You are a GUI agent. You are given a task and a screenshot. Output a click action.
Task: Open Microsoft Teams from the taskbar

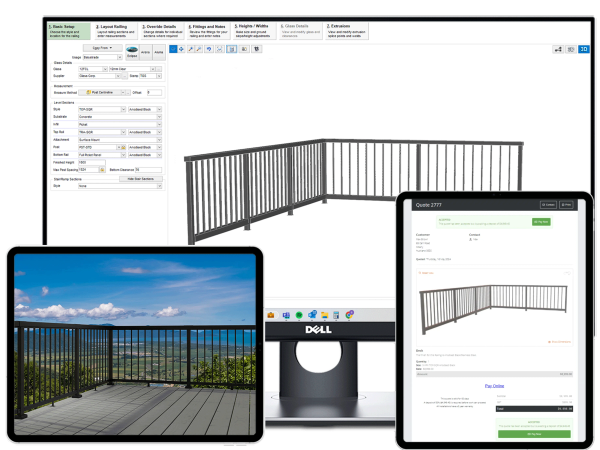click(x=286, y=315)
